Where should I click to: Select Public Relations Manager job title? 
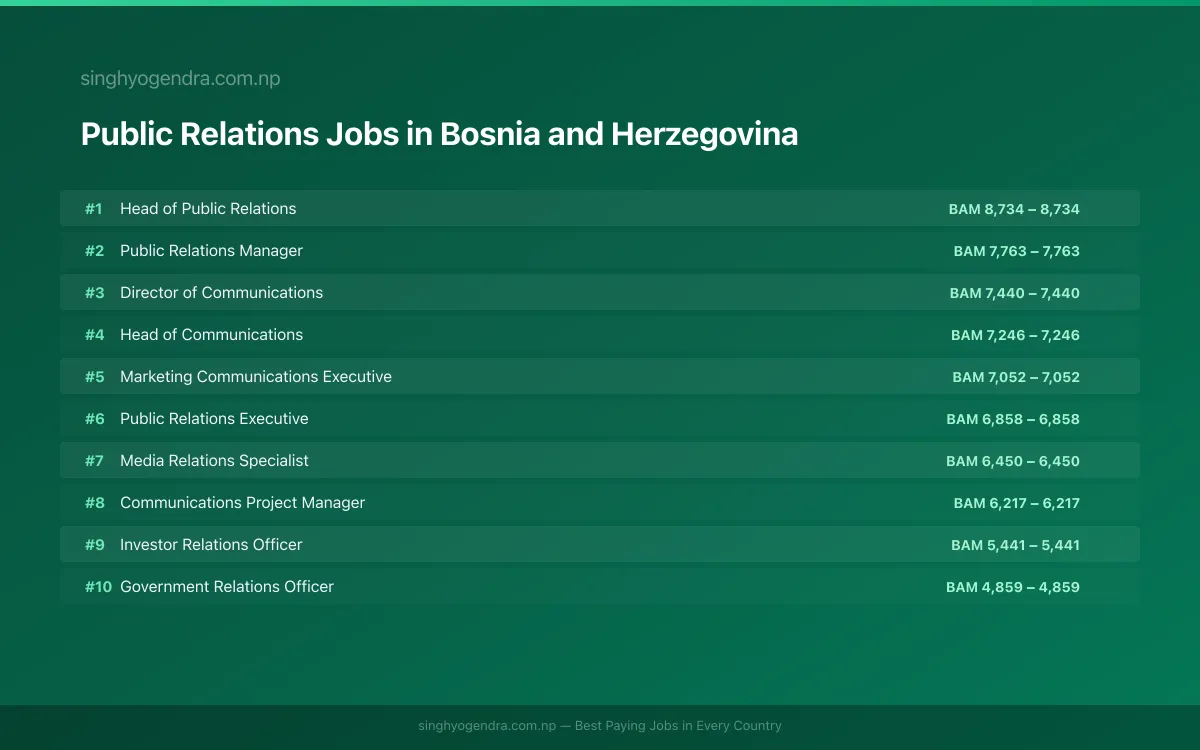(211, 251)
